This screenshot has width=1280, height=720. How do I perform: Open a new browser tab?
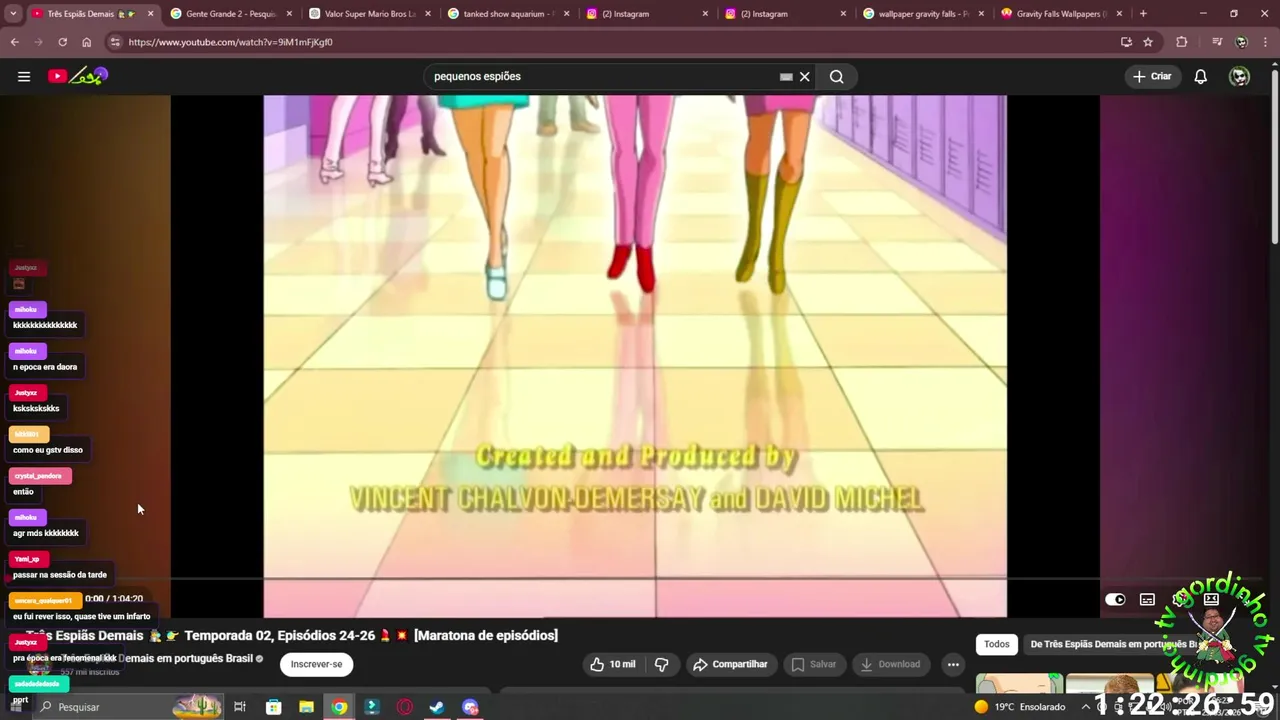1143,14
